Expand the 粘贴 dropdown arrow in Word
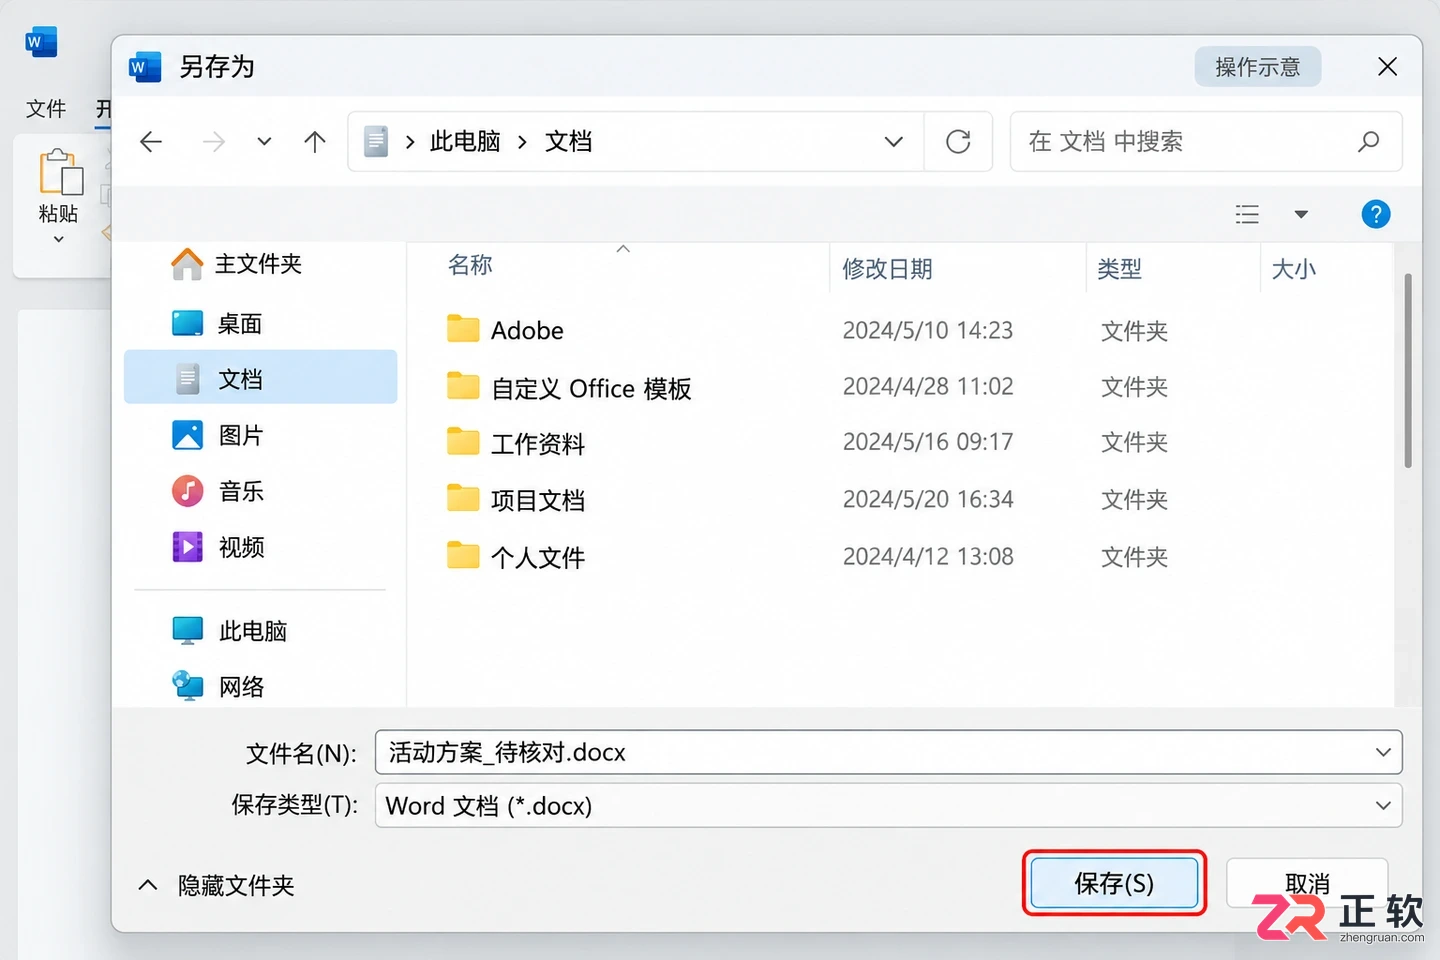This screenshot has height=960, width=1440. [x=58, y=239]
